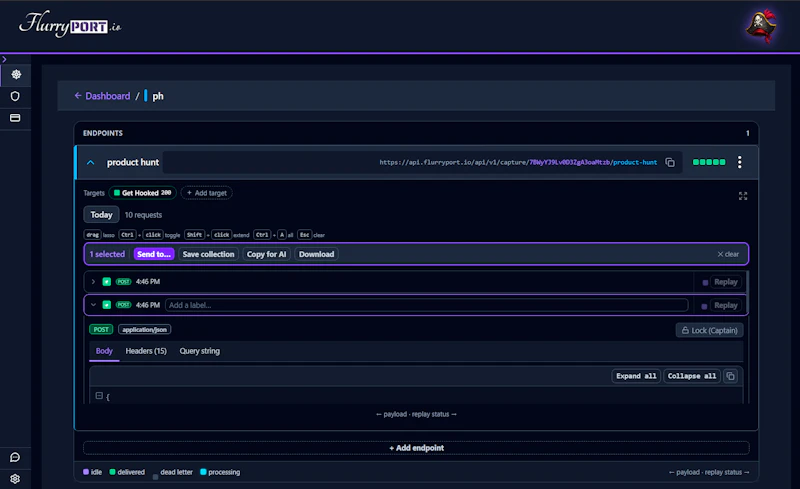Viewport: 800px width, 489px height.
Task: Go back to Dashboard via breadcrumb link
Action: tap(102, 96)
